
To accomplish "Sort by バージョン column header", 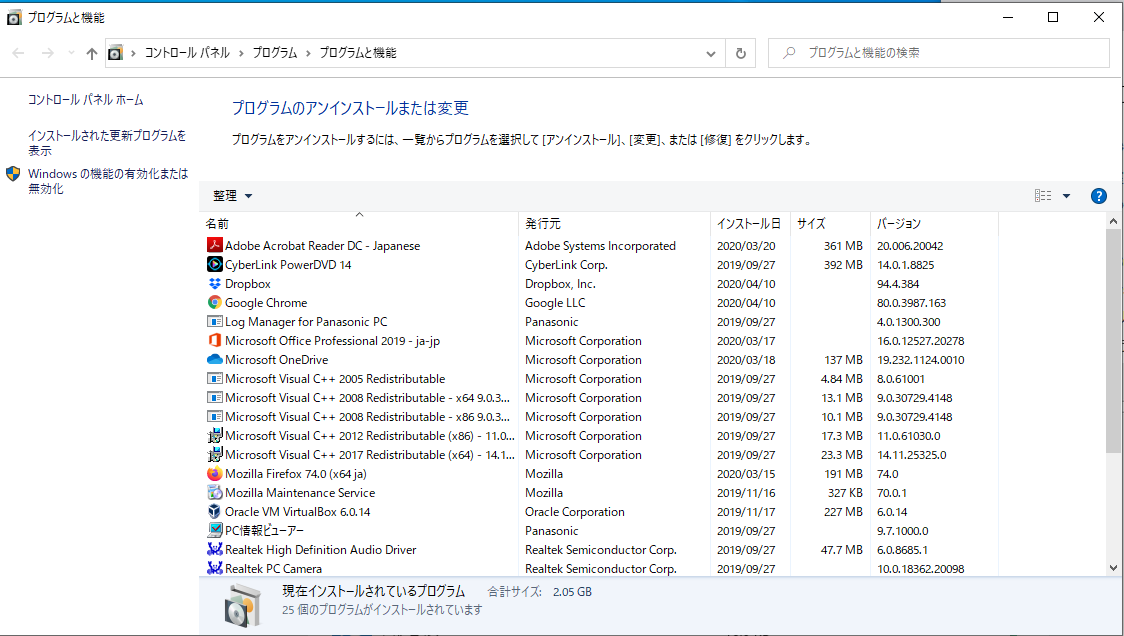I will pos(934,224).
